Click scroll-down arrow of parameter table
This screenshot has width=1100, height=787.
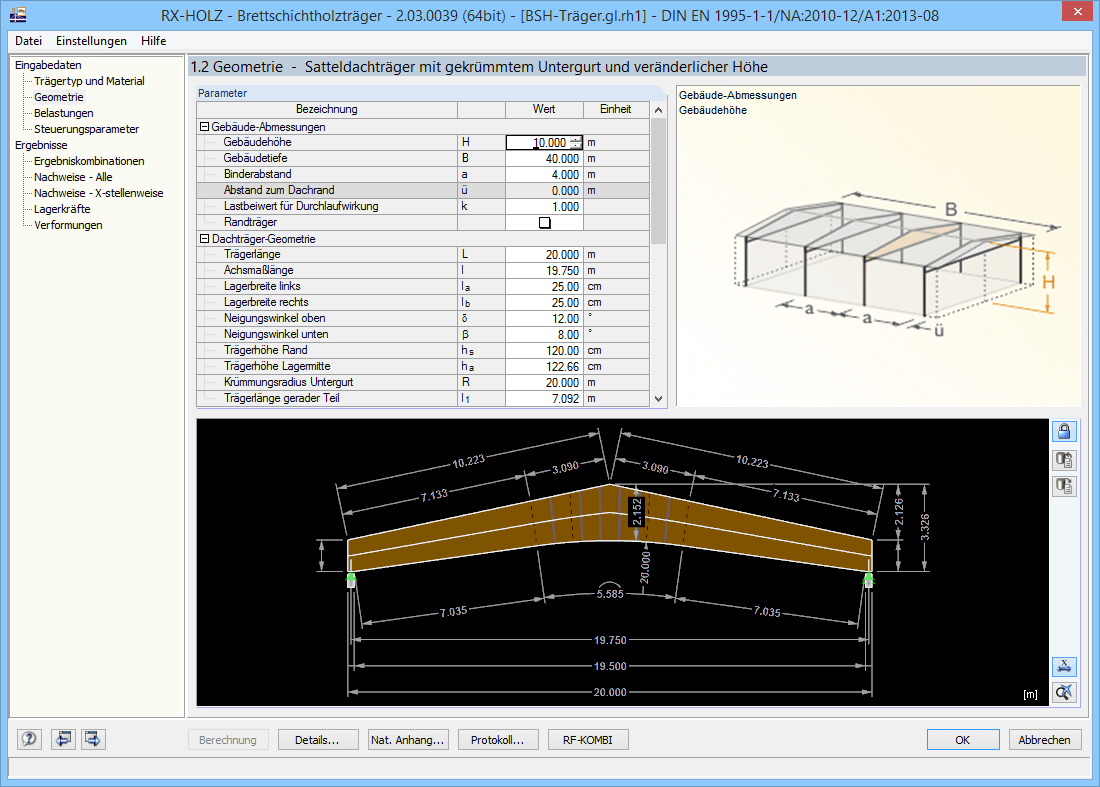658,398
